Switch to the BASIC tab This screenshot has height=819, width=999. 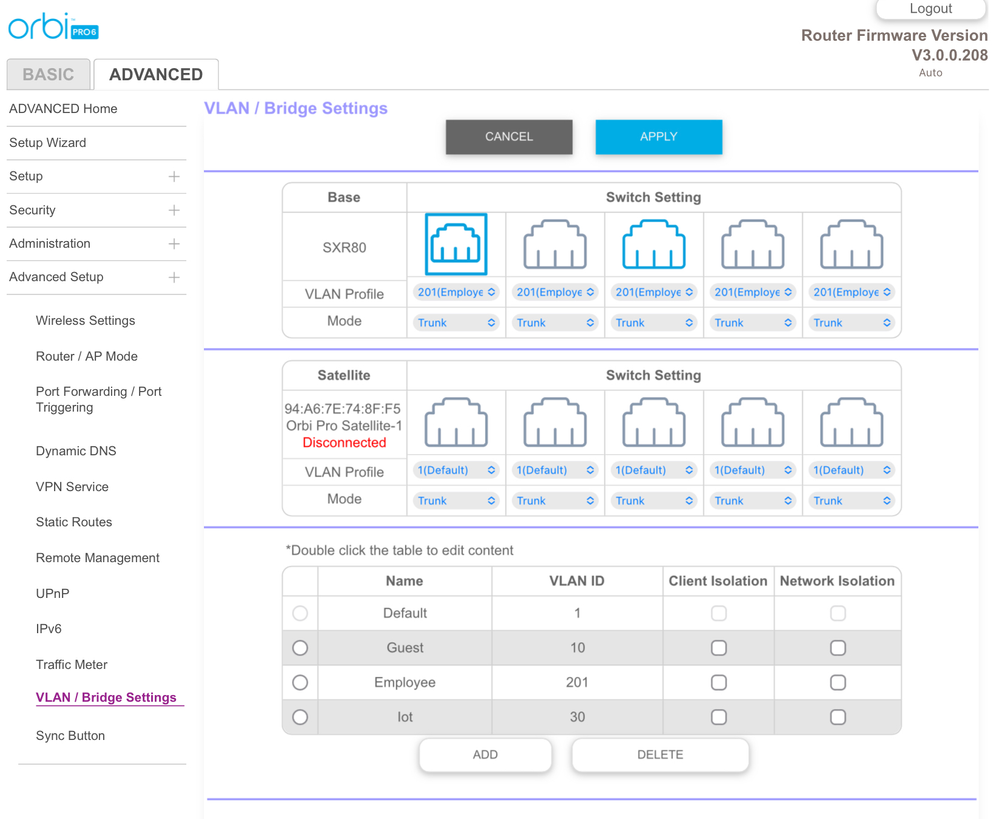tap(48, 74)
